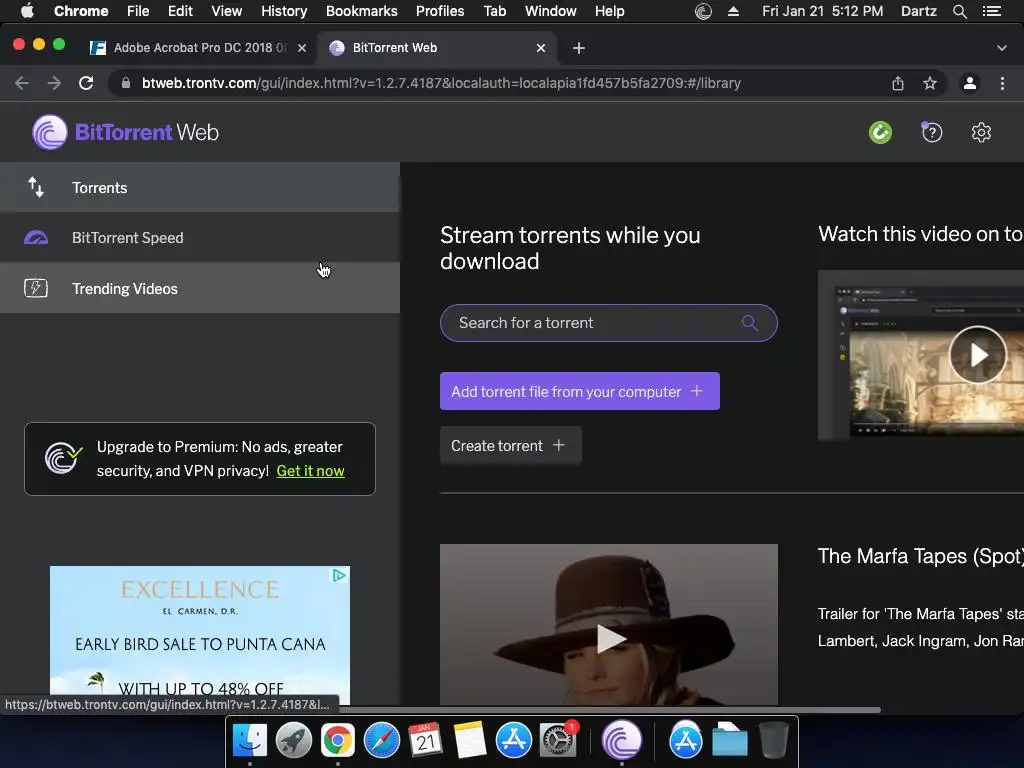
Task: Reload the BitTorrent Web page
Action: point(86,83)
